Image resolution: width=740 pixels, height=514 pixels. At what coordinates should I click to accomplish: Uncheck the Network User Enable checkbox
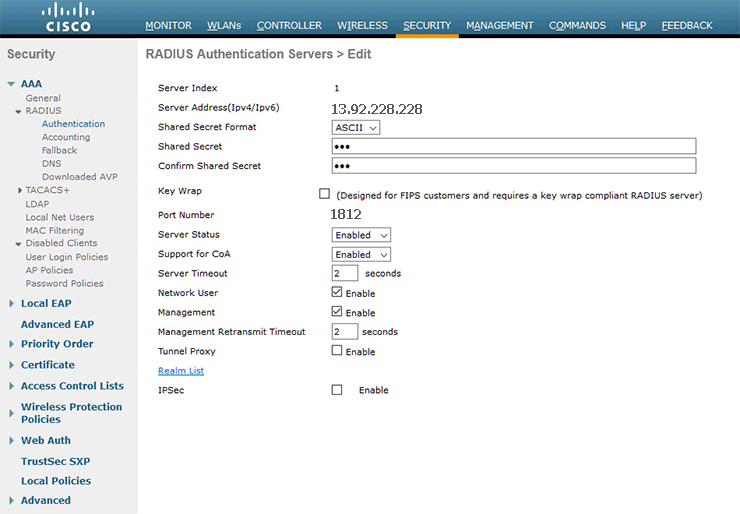click(x=337, y=293)
